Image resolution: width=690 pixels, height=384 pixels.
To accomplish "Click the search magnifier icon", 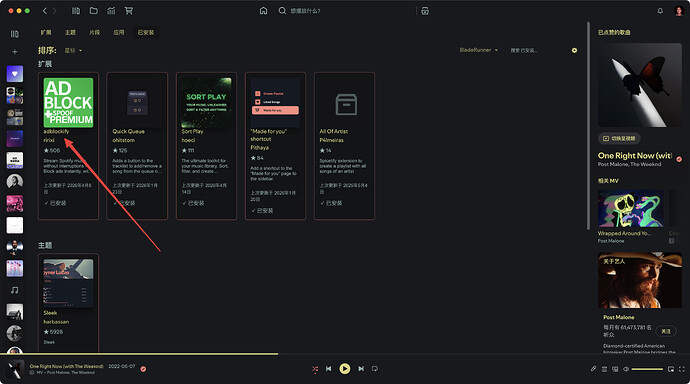I will pos(282,11).
